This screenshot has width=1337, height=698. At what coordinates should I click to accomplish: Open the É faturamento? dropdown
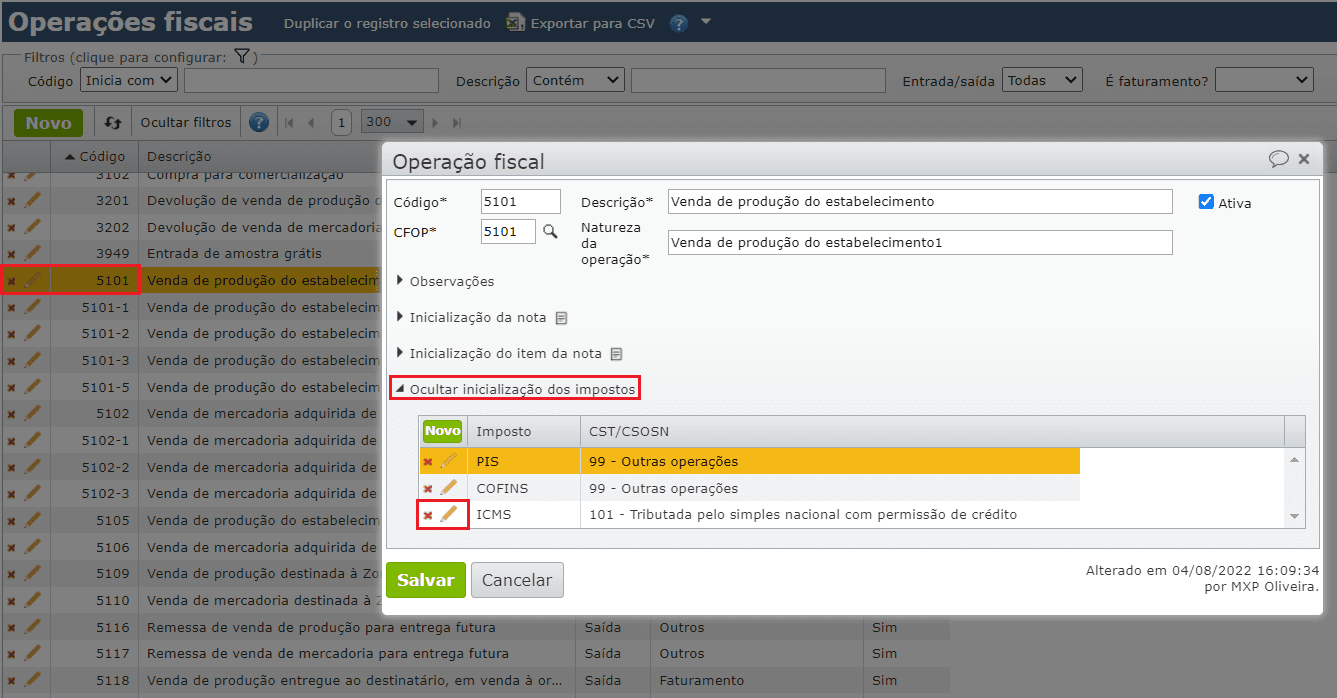1264,80
